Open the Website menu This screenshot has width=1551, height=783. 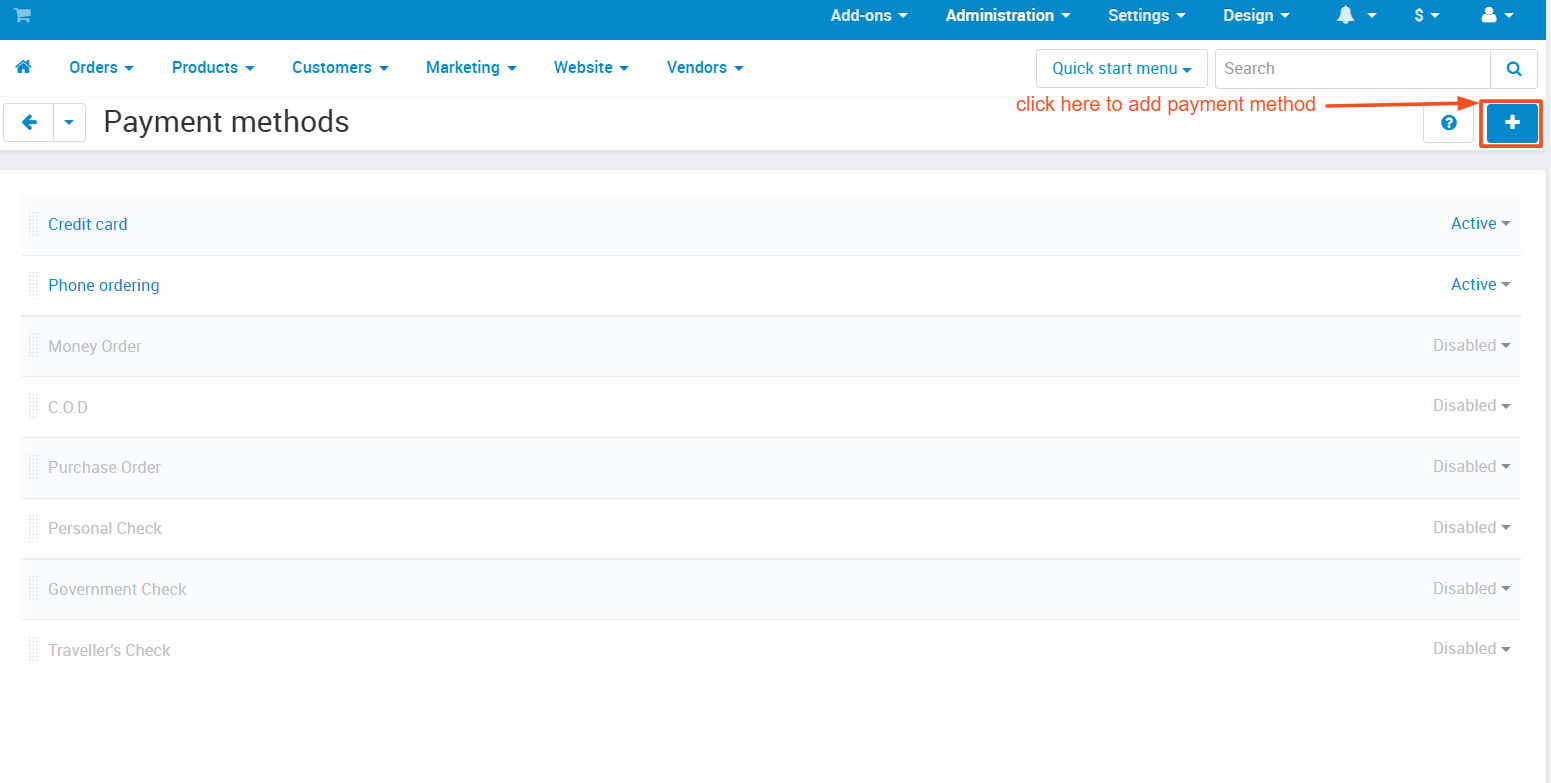591,67
